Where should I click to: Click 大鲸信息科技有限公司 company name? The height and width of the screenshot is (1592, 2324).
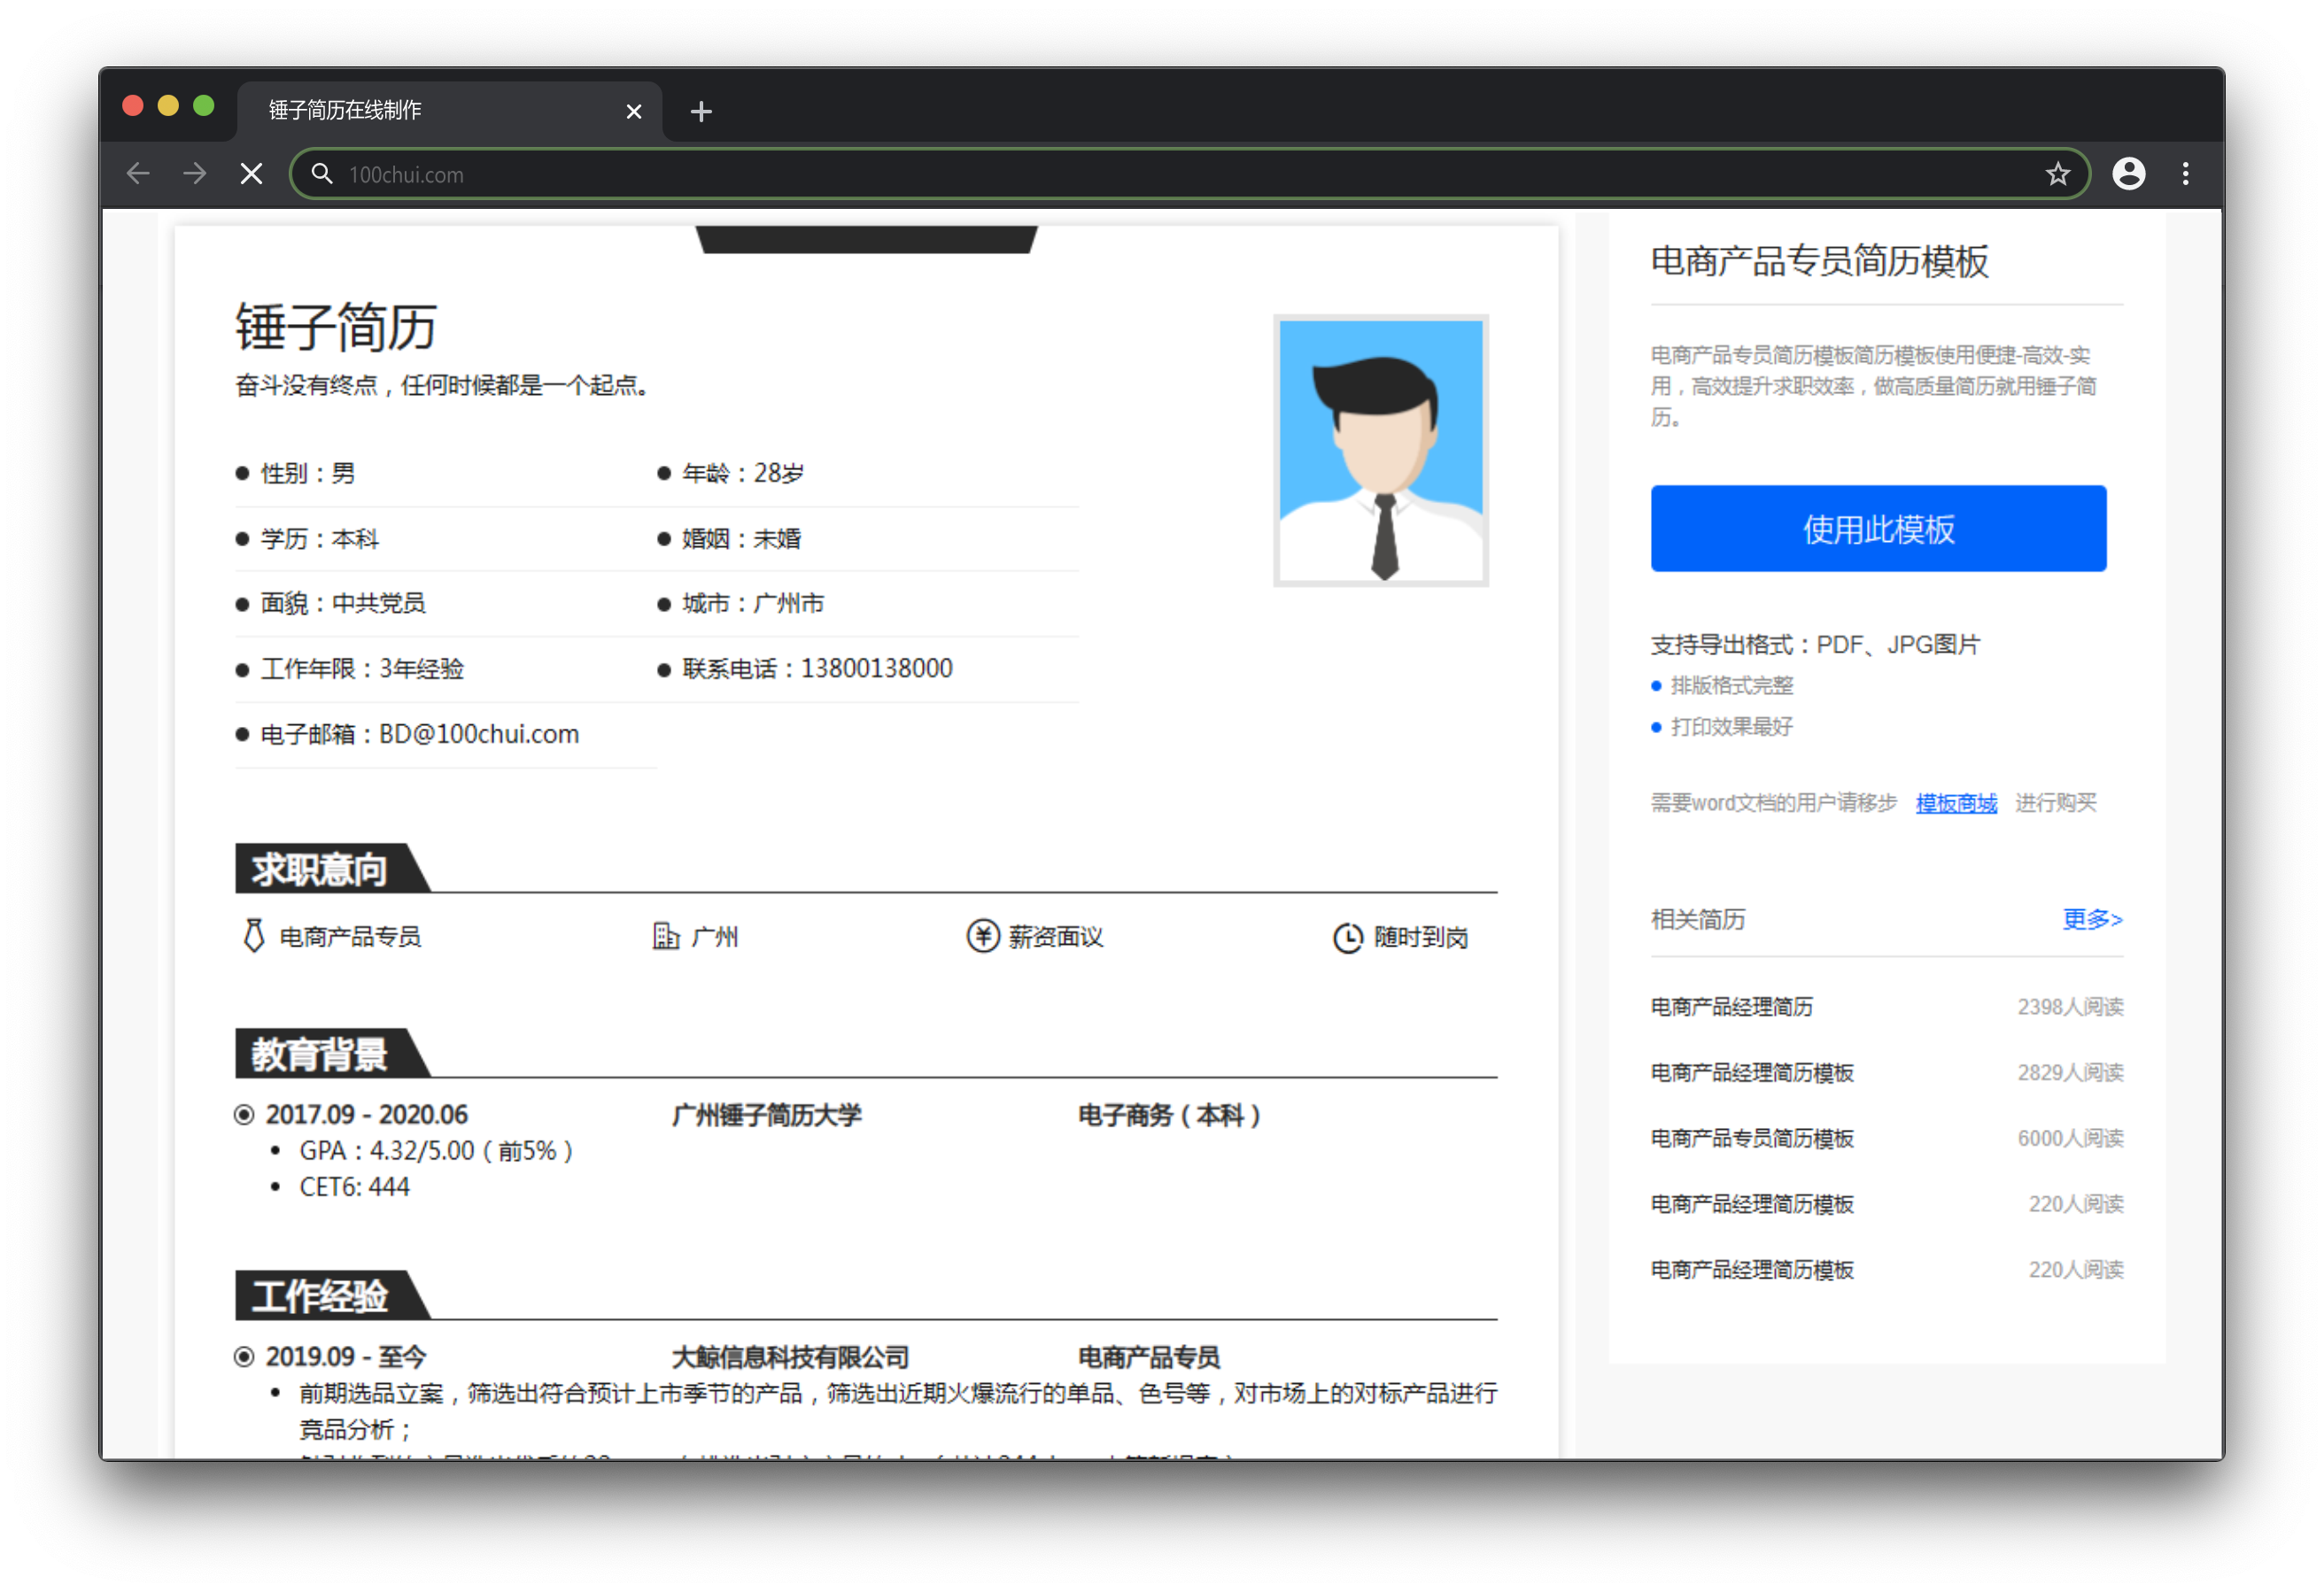(x=791, y=1357)
